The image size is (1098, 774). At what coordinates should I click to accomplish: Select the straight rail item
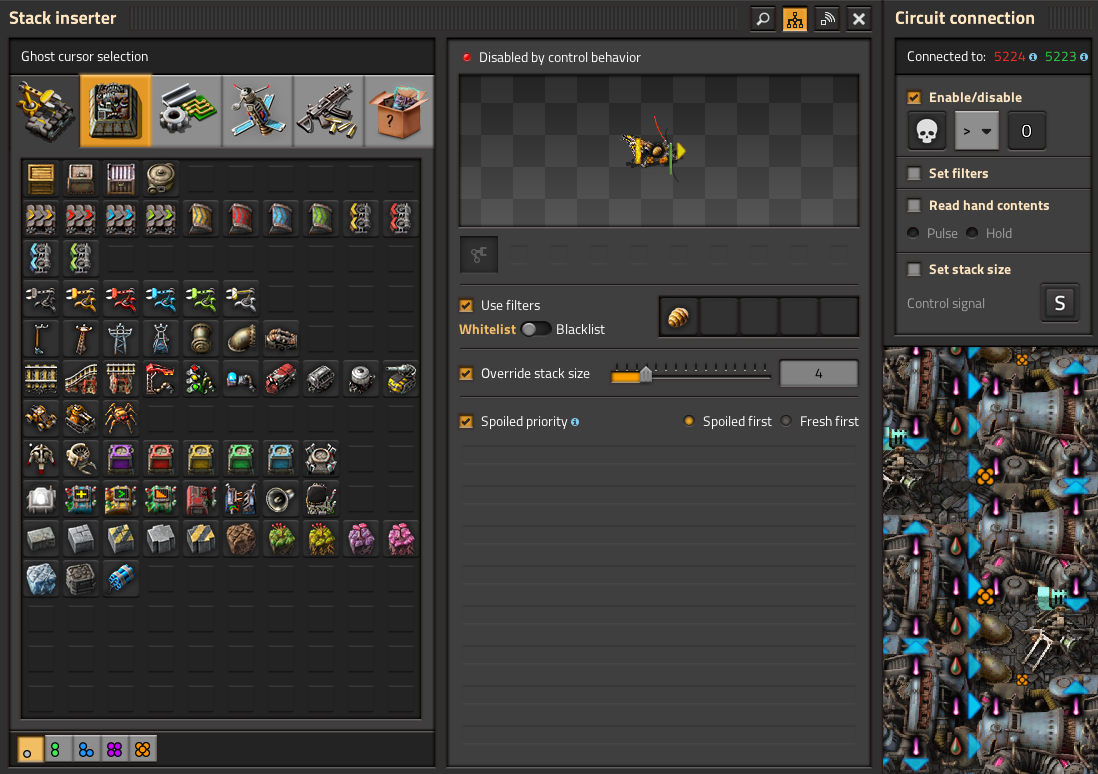[41, 379]
